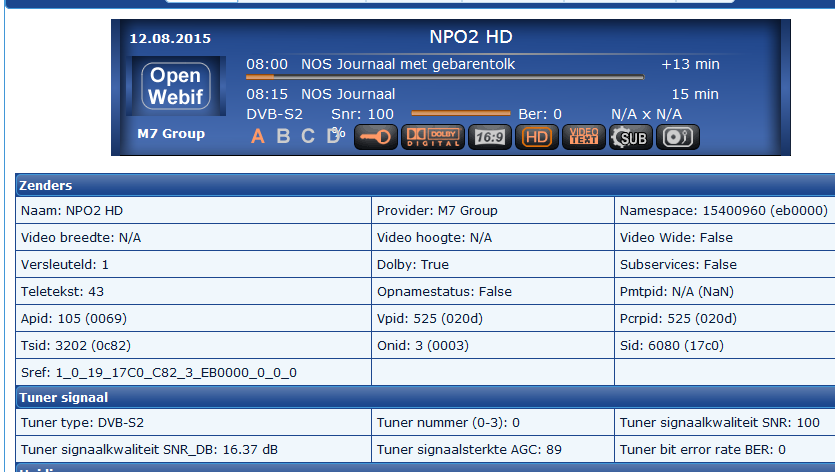
Task: Click the 'Dolby: True' cell
Action: coord(493,265)
